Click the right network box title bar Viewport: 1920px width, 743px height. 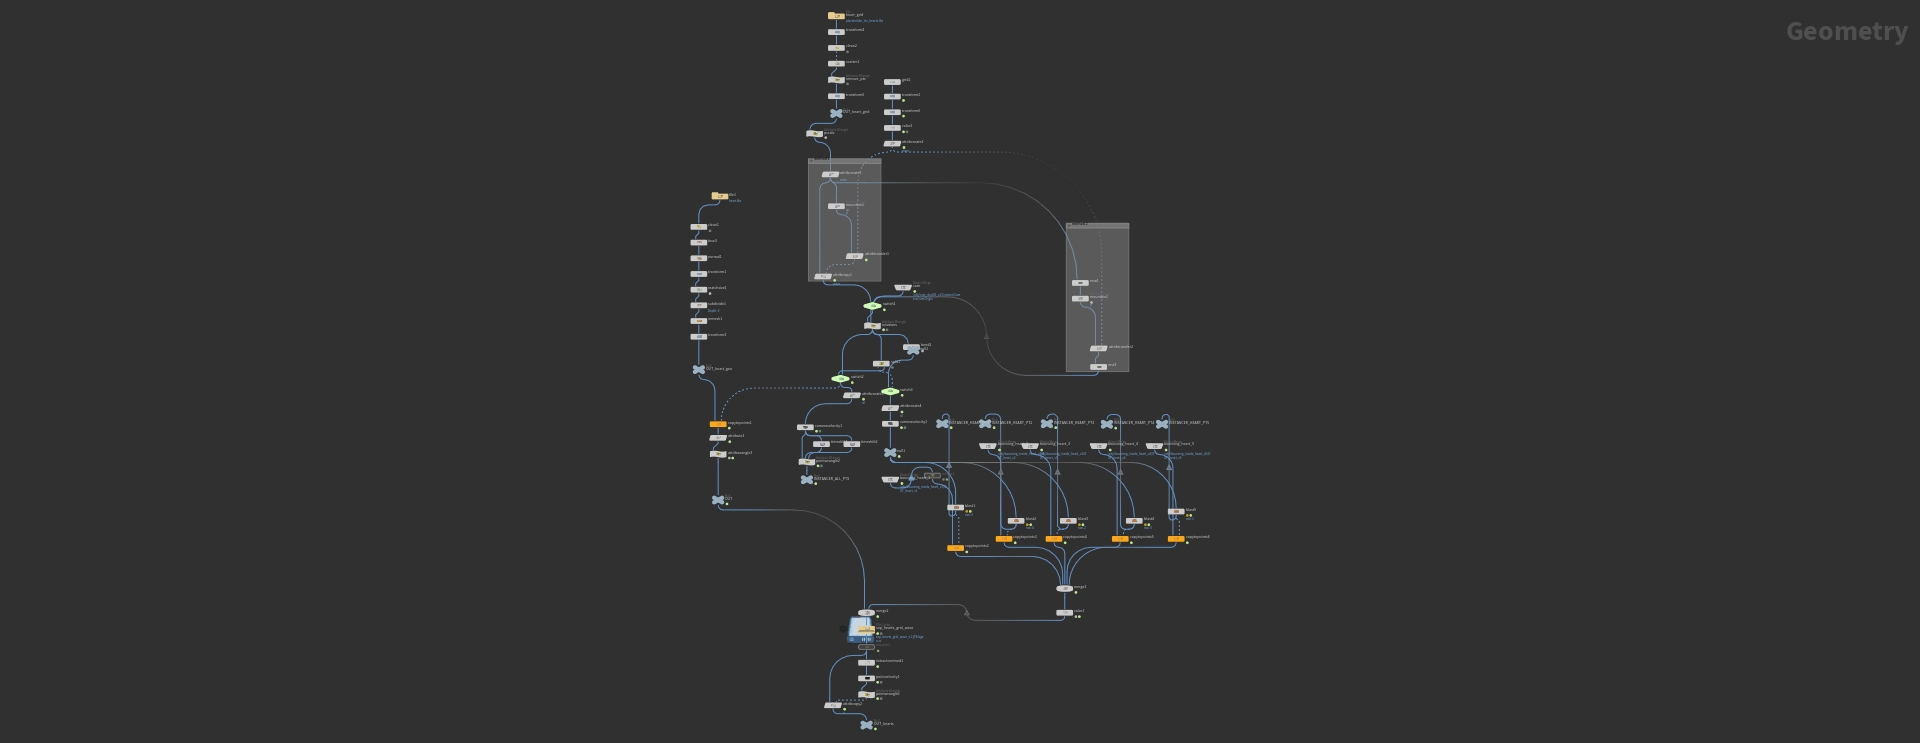(1097, 226)
